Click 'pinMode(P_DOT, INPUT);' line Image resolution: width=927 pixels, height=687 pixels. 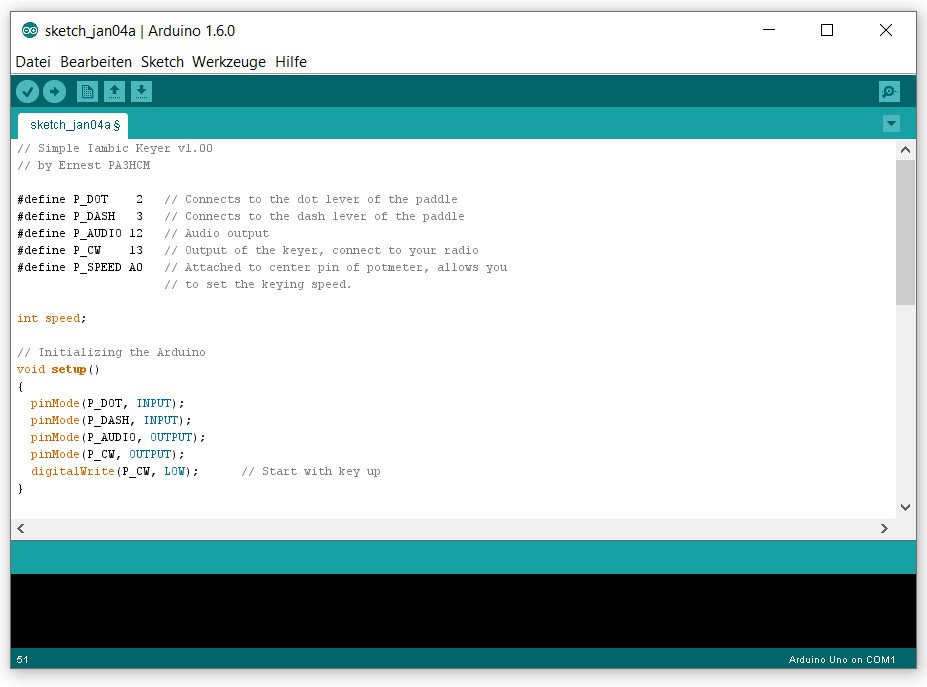coord(108,403)
